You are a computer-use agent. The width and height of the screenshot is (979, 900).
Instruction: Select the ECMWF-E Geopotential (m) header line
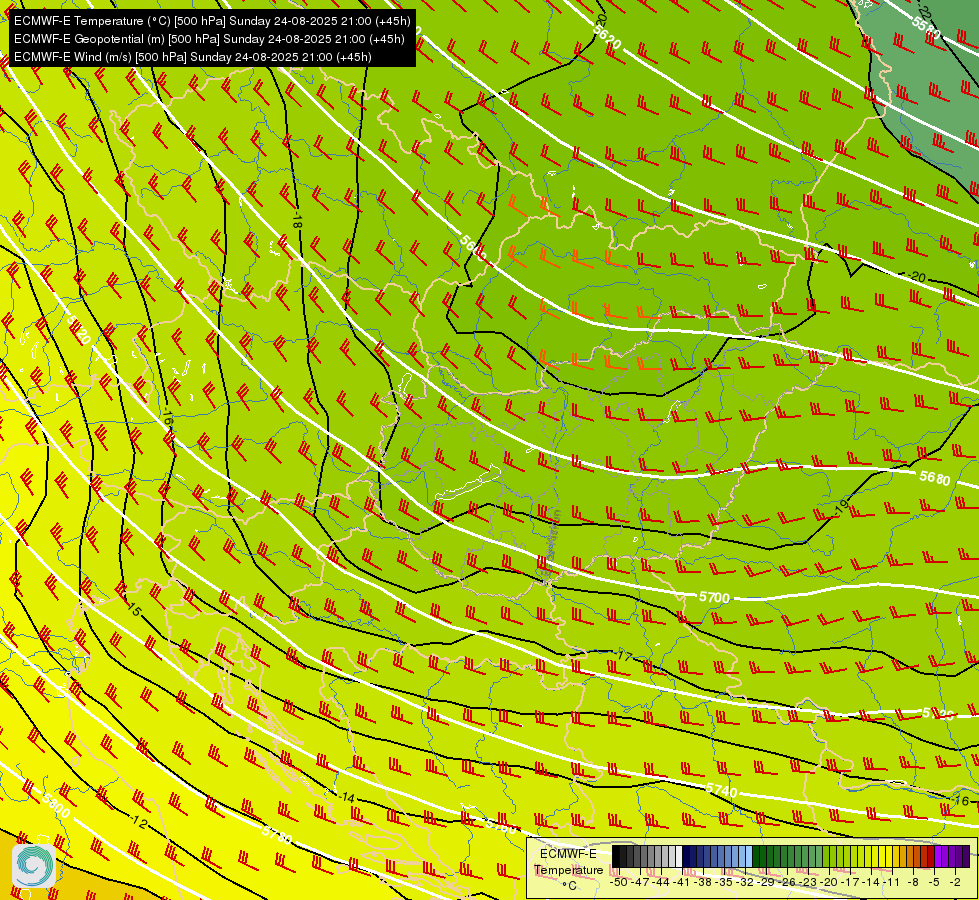pos(209,39)
